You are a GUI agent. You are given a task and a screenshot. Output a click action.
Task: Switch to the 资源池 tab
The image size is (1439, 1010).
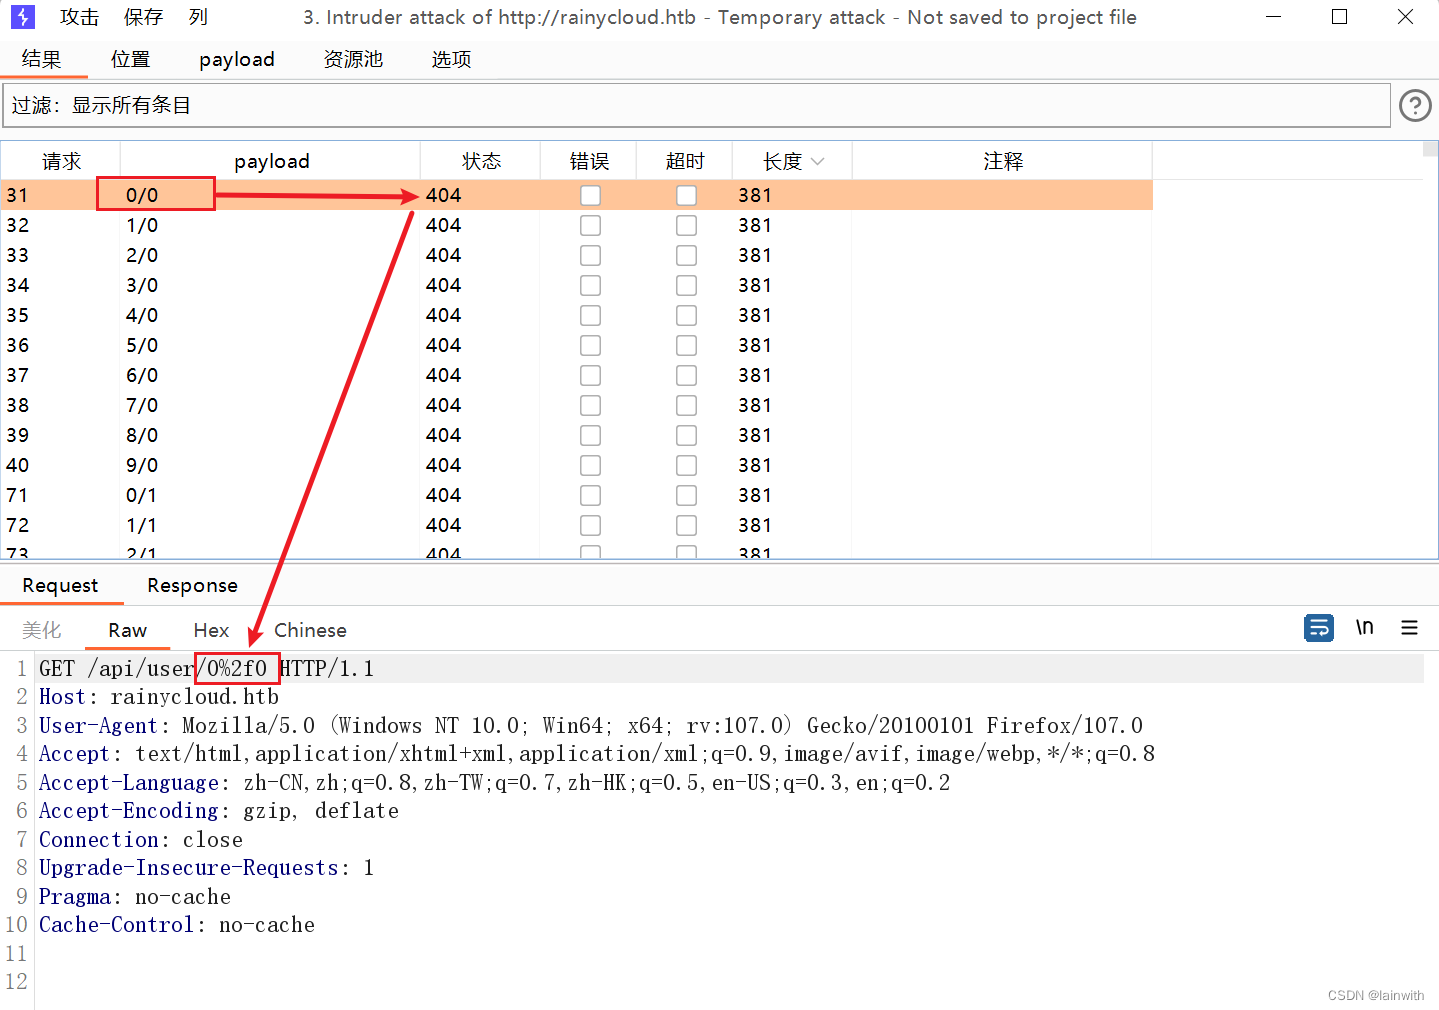tap(353, 59)
